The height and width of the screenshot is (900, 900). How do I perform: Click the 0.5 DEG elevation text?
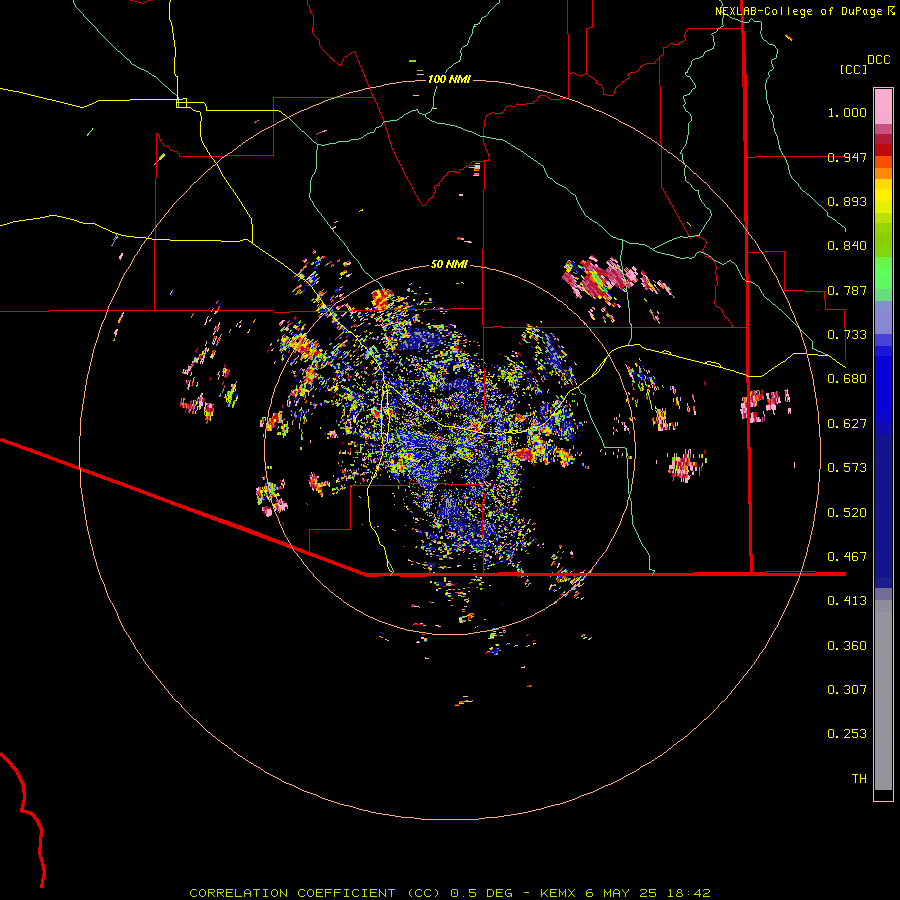coord(483,893)
